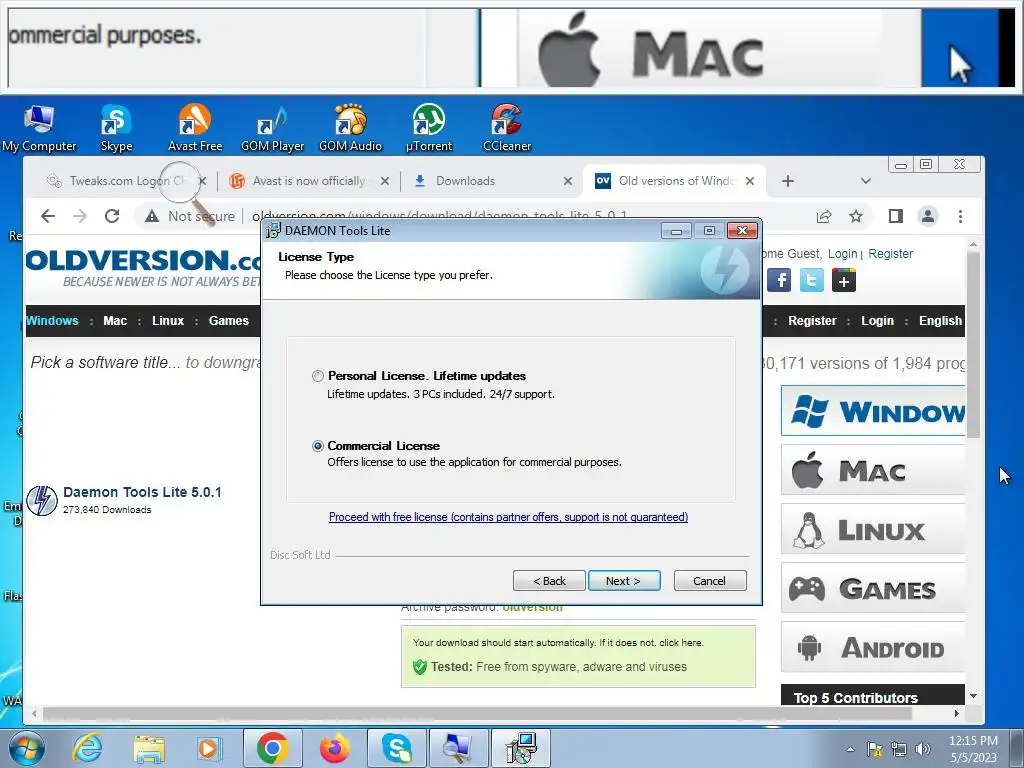Screen dimensions: 1024x768
Task: Toggle the browser side panel
Action: point(896,216)
